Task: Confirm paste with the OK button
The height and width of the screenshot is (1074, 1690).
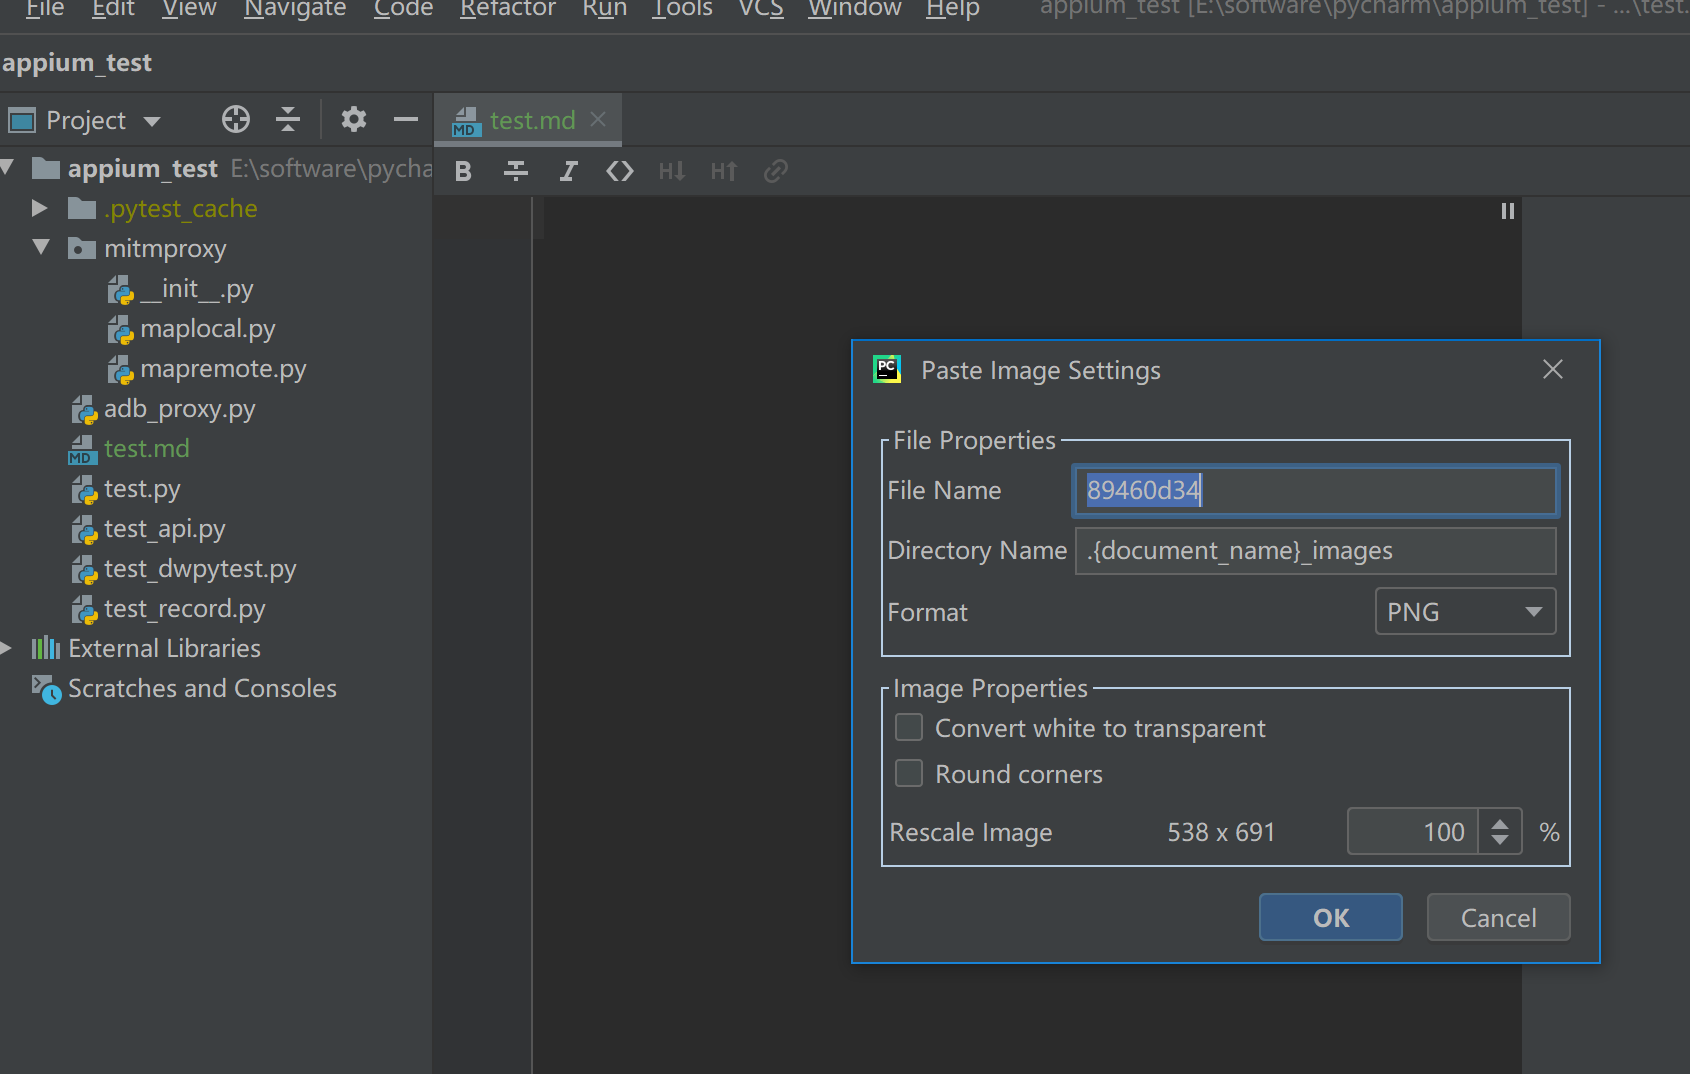Action: pos(1330,918)
